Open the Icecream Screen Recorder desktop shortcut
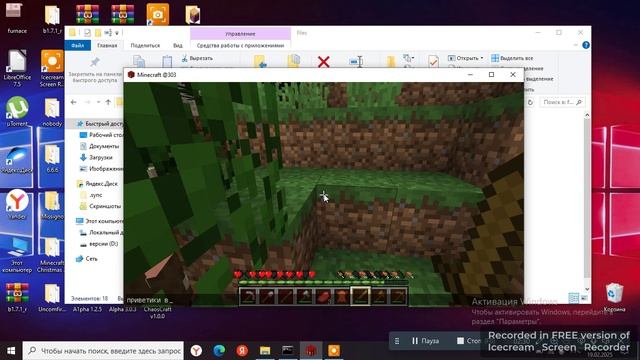The height and width of the screenshot is (360, 640). coord(52,68)
